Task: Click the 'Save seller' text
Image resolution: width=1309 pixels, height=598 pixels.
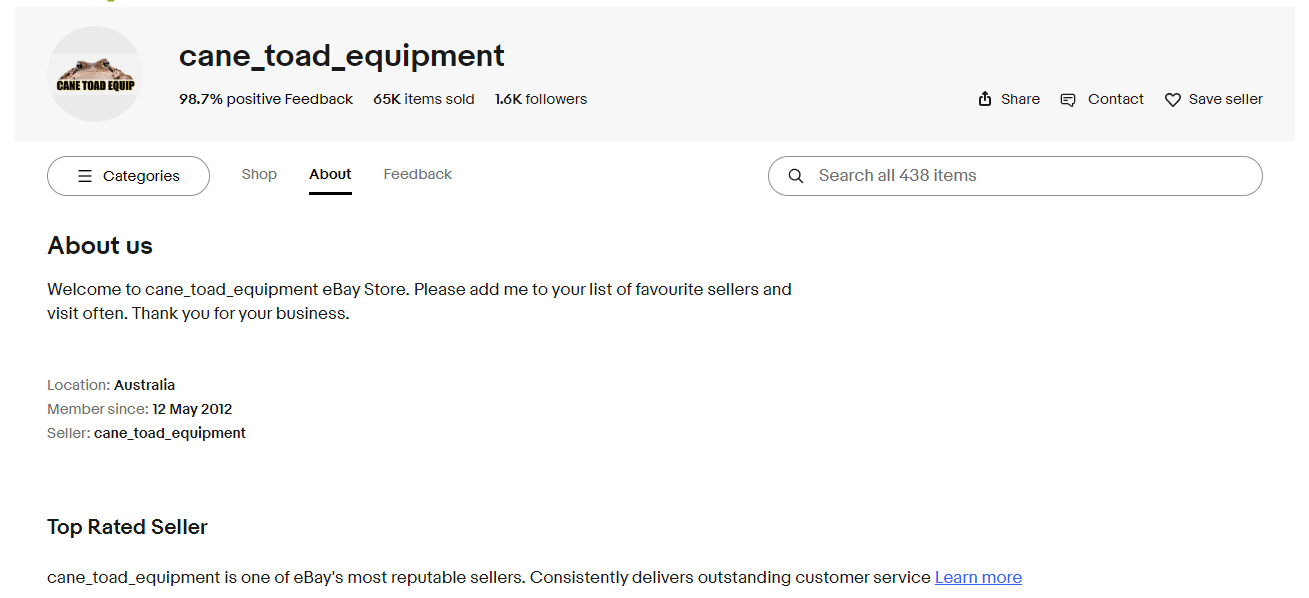Action: pos(1225,99)
